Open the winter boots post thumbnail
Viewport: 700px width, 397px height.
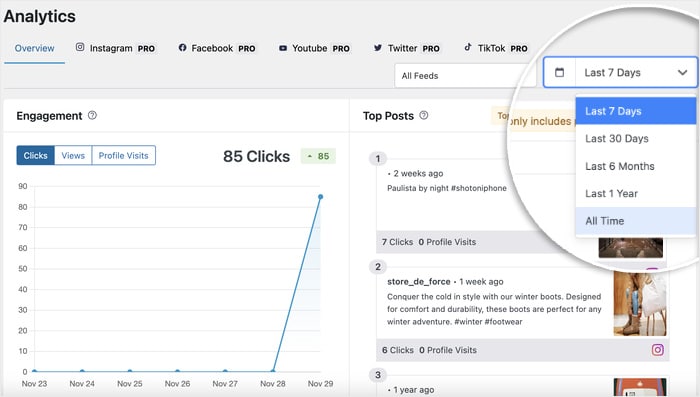(x=640, y=304)
